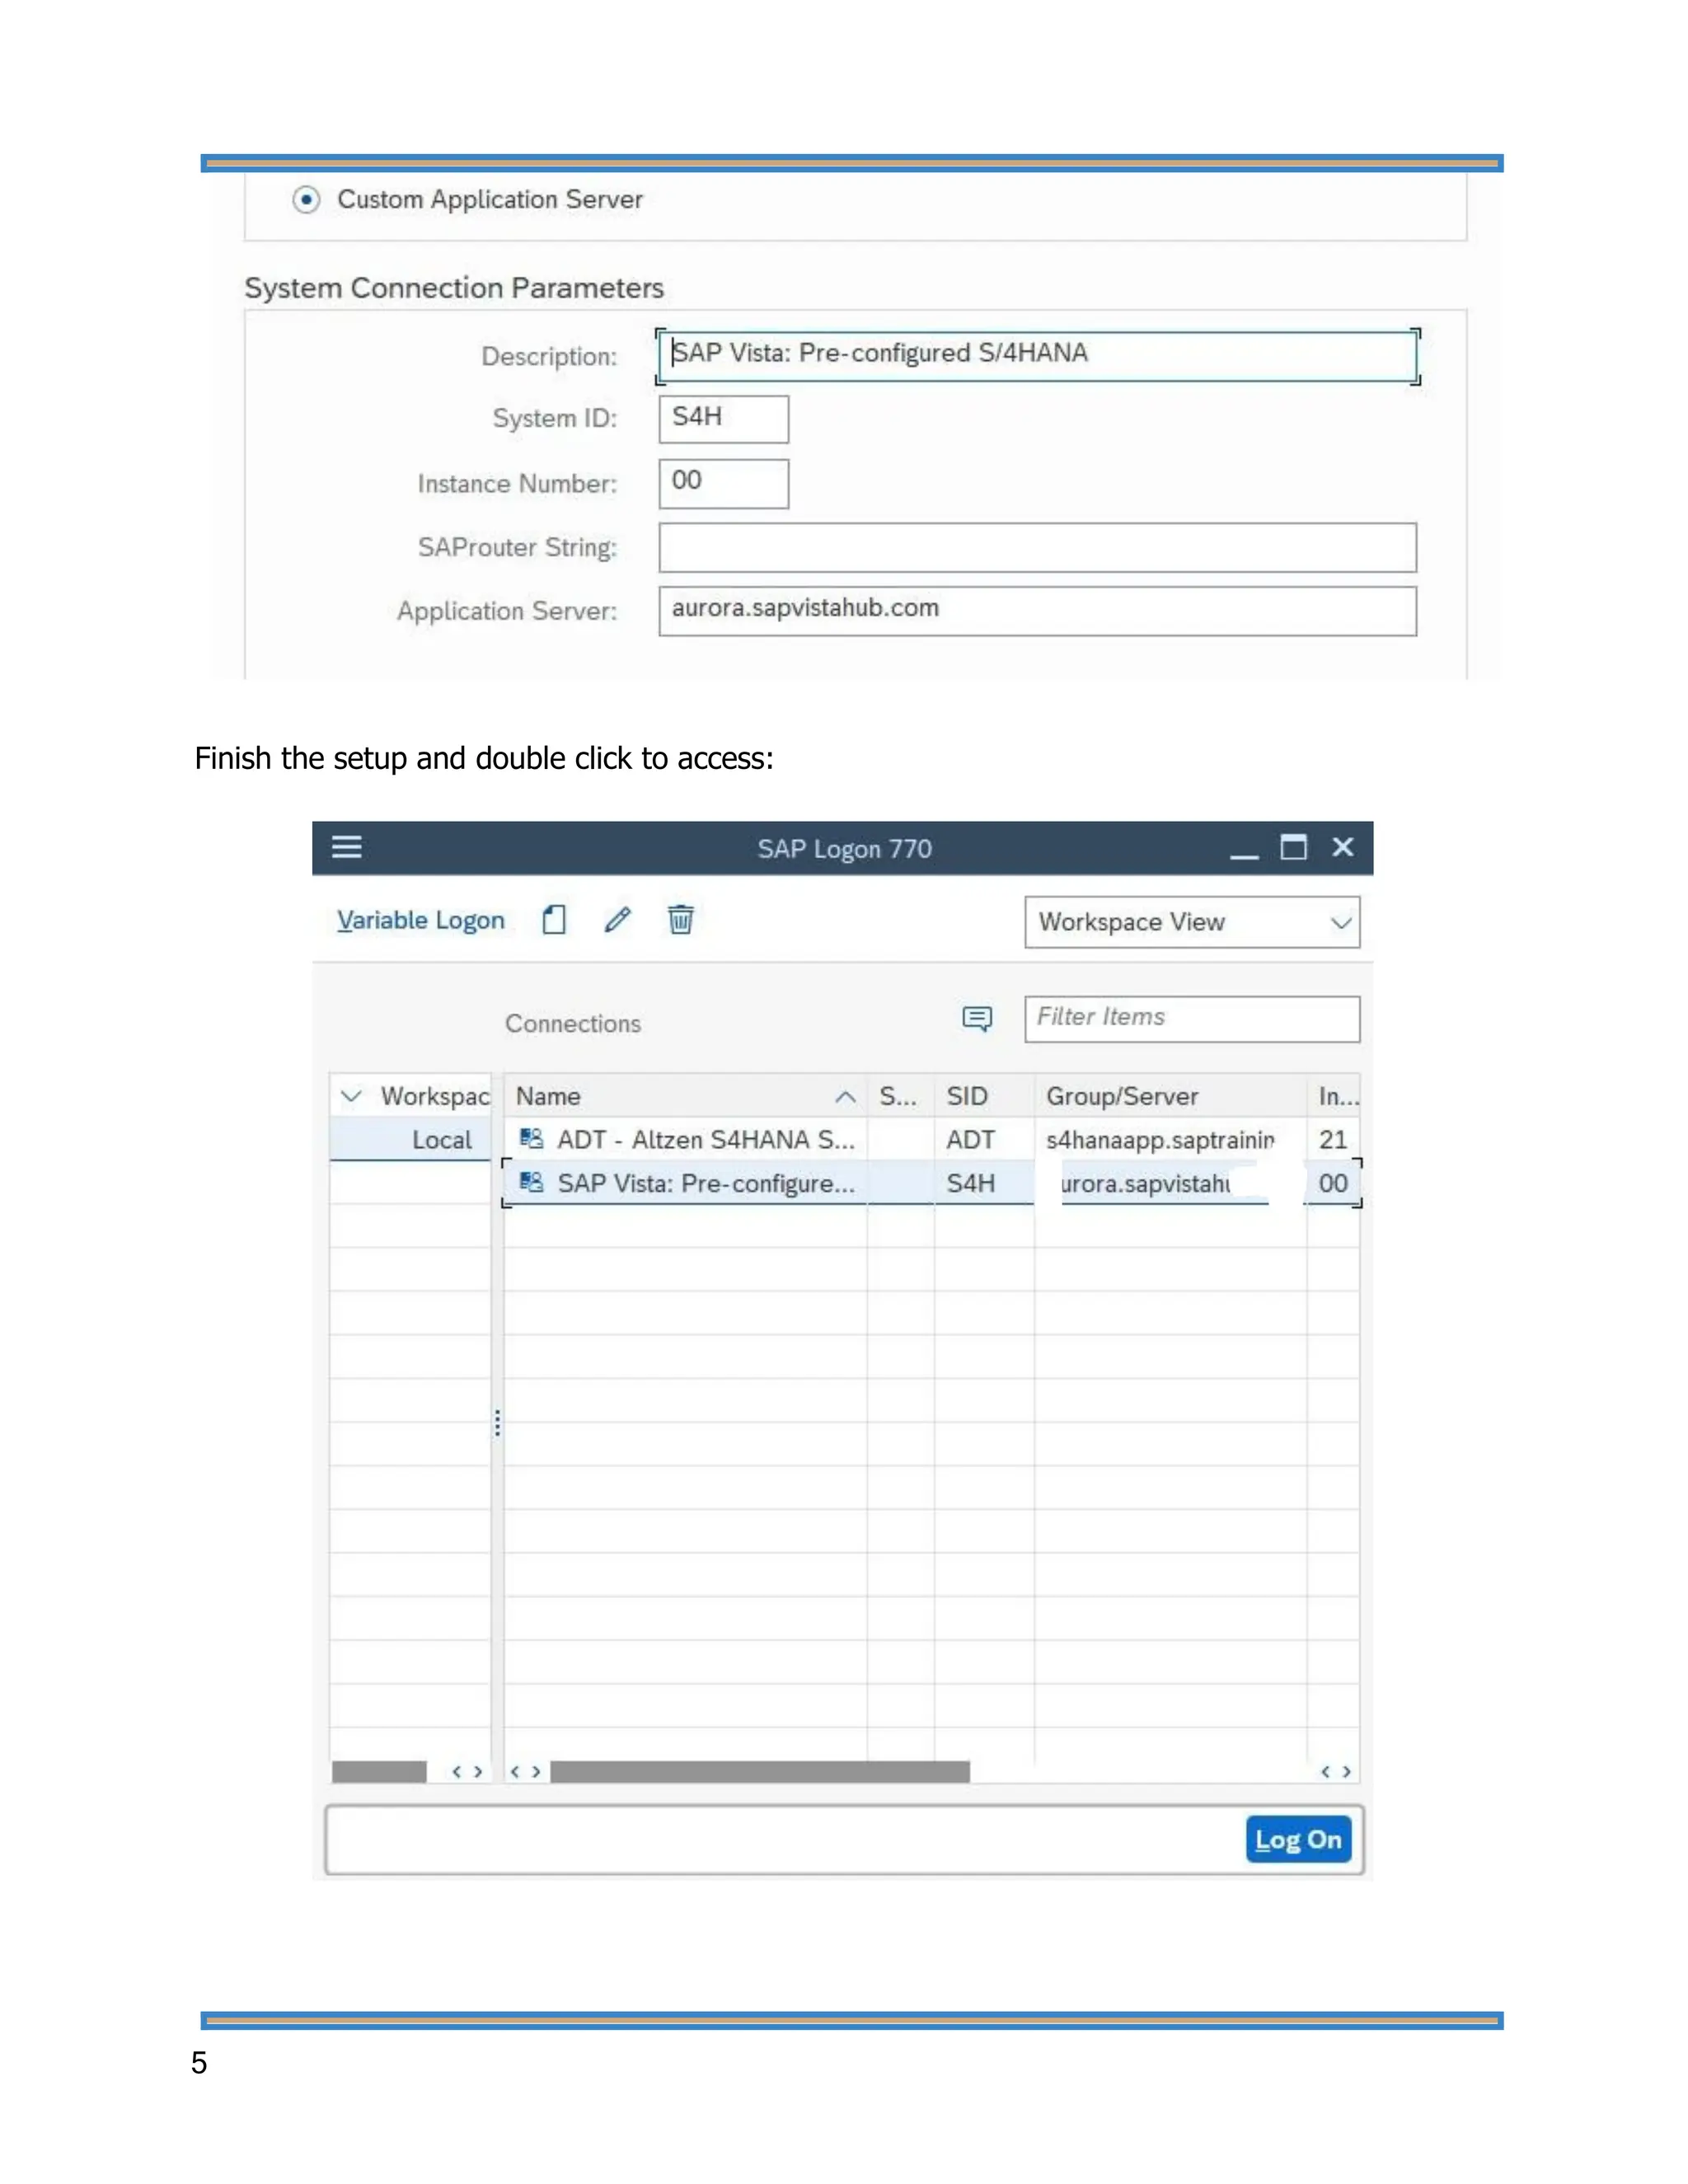Click the Description input field
Image resolution: width=1688 pixels, height=2184 pixels.
coord(1037,356)
